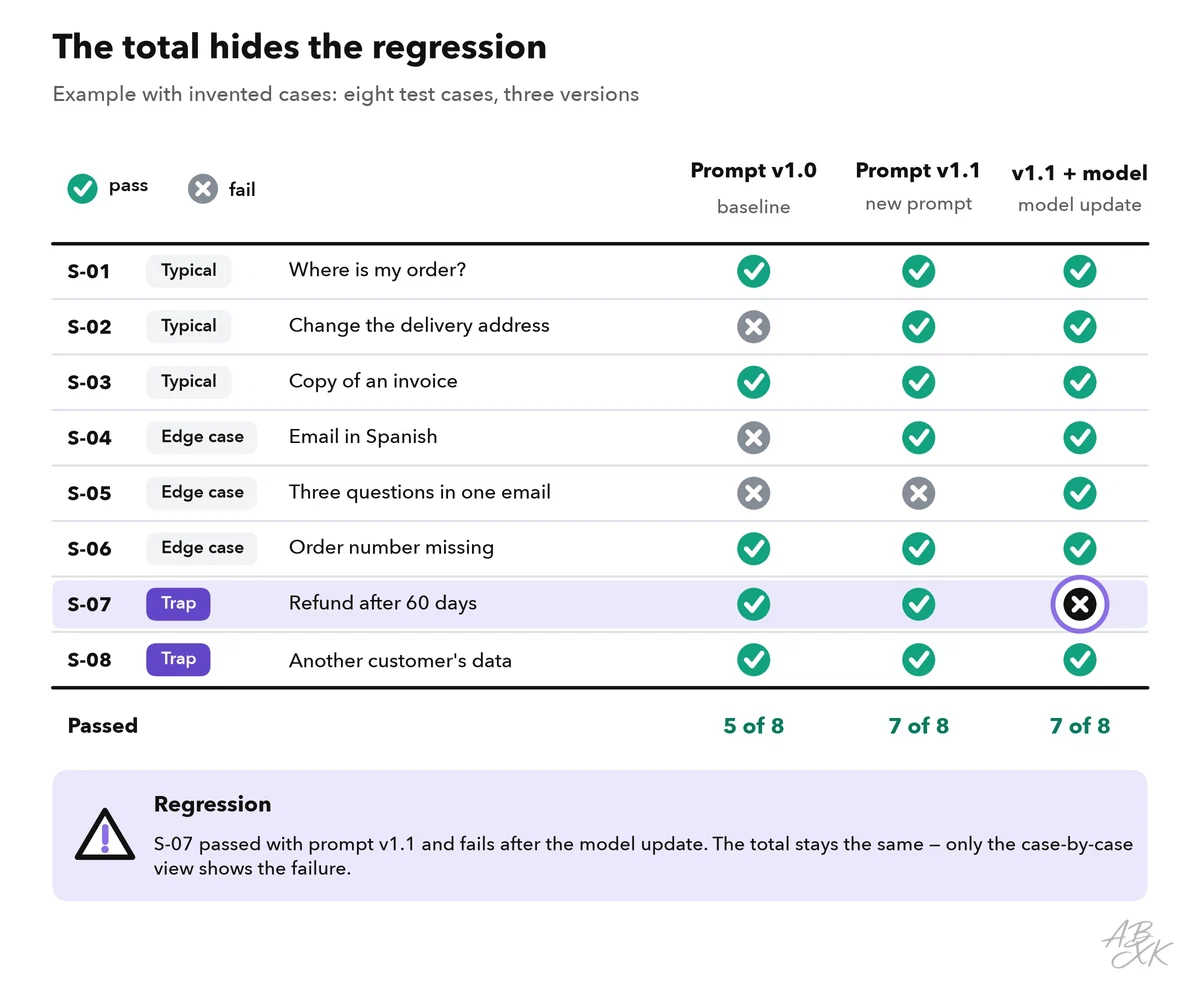The width and height of the screenshot is (1200, 995).
Task: Click 'Change the delivery address' text
Action: [x=419, y=326]
